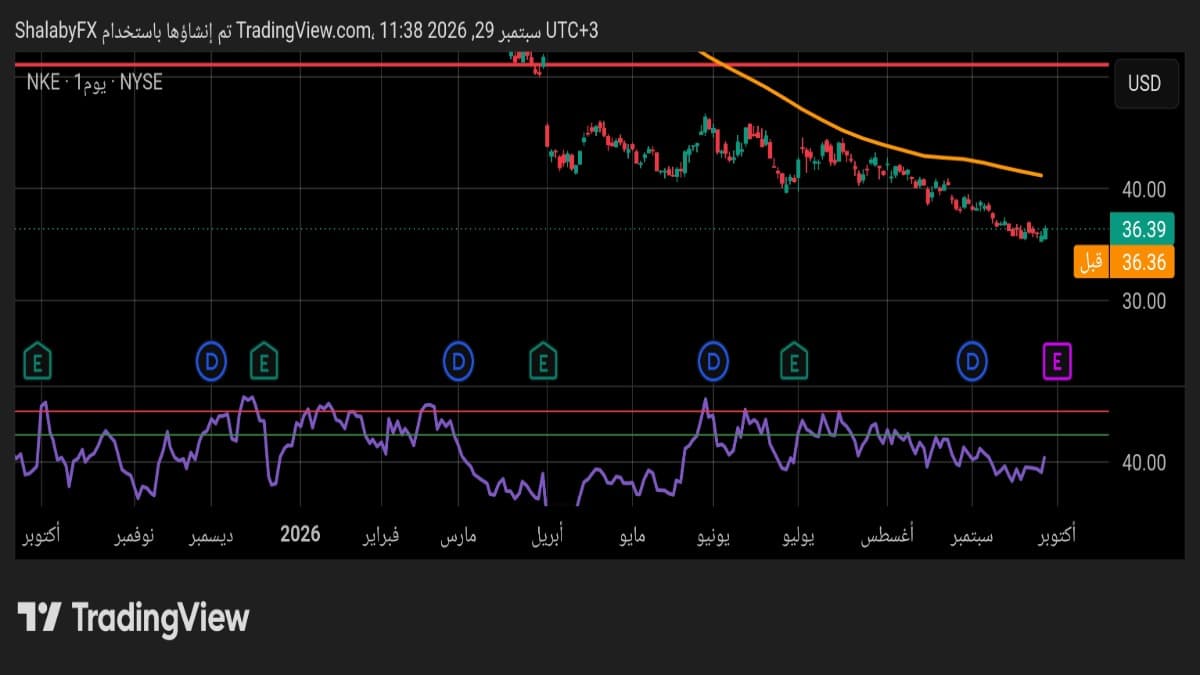Open the dividend D marker above ديسمبر
1200x675 pixels.
pos(211,360)
